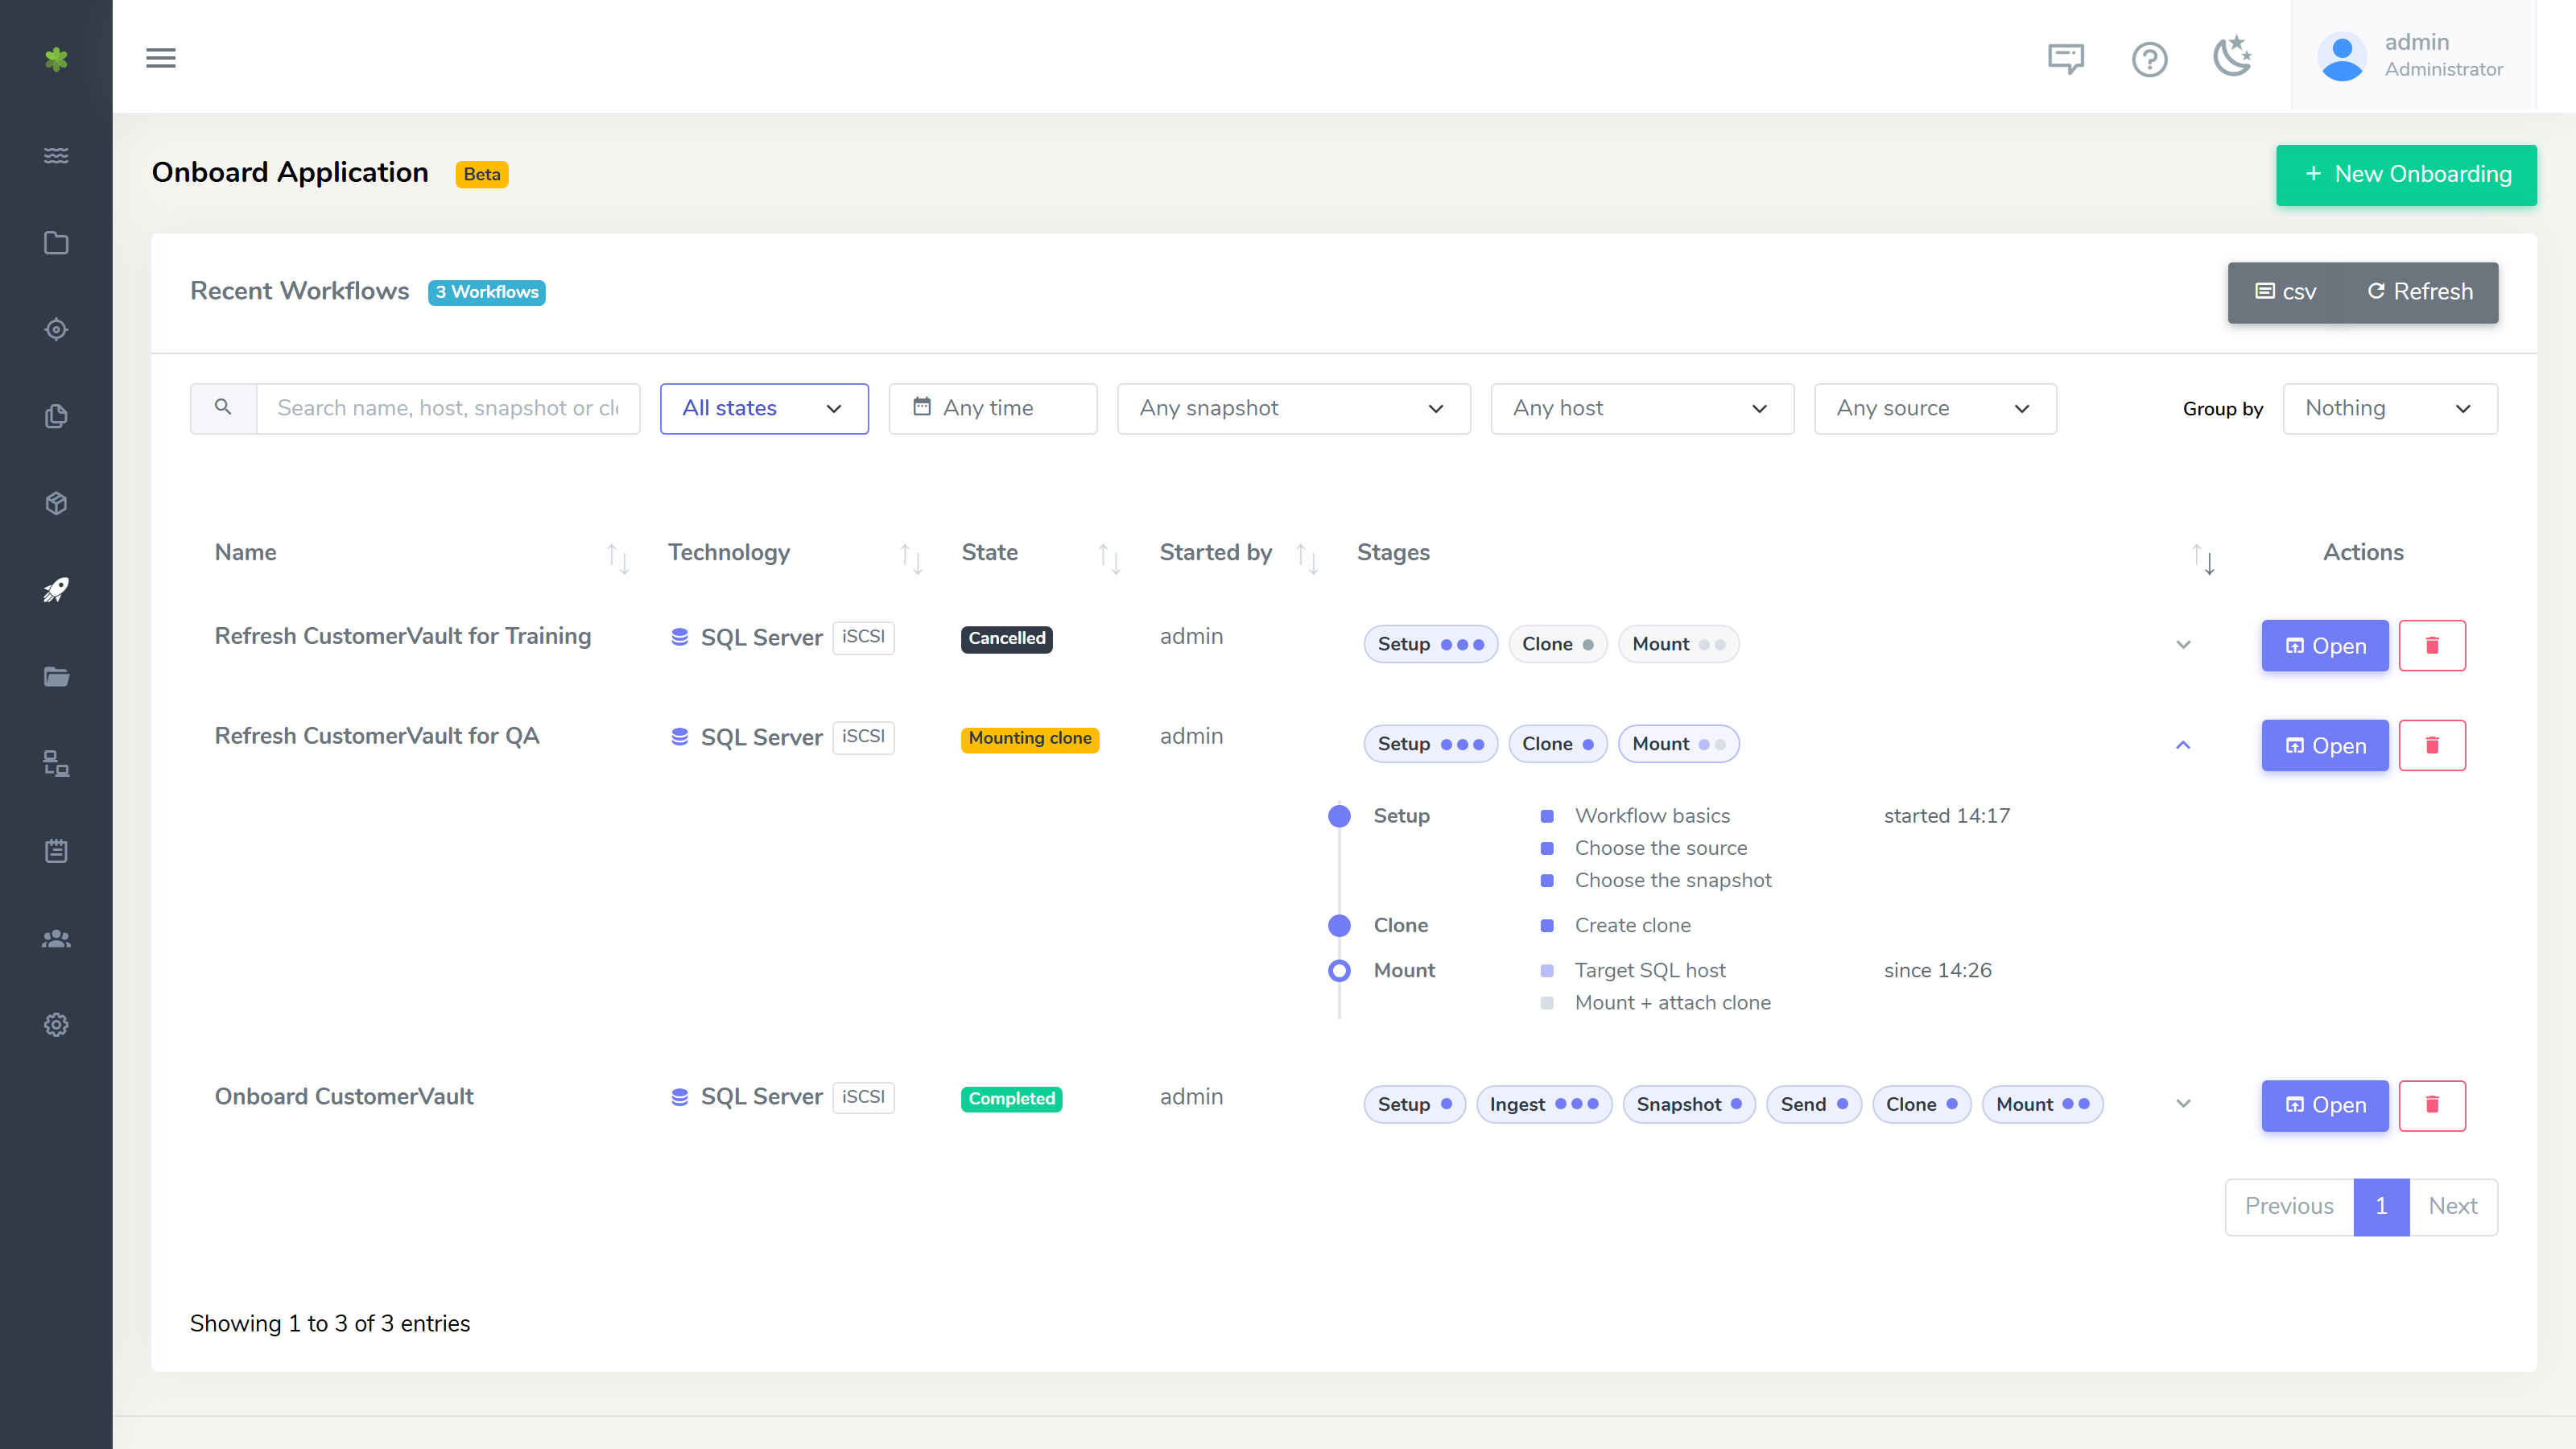Open the help question mark icon
This screenshot has width=2576, height=1449.
pyautogui.click(x=2149, y=59)
